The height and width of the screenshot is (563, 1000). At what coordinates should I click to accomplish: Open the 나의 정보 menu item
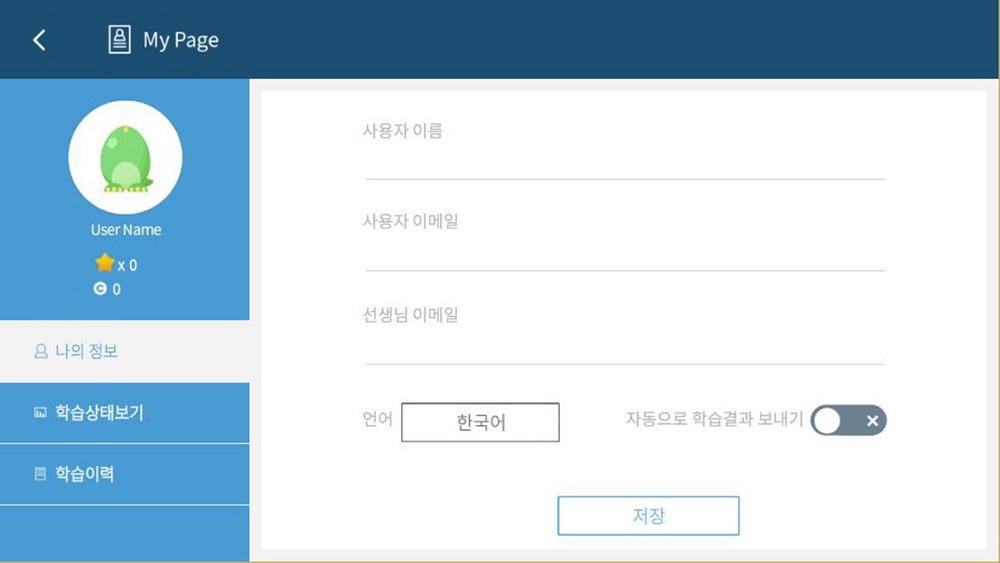click(124, 351)
